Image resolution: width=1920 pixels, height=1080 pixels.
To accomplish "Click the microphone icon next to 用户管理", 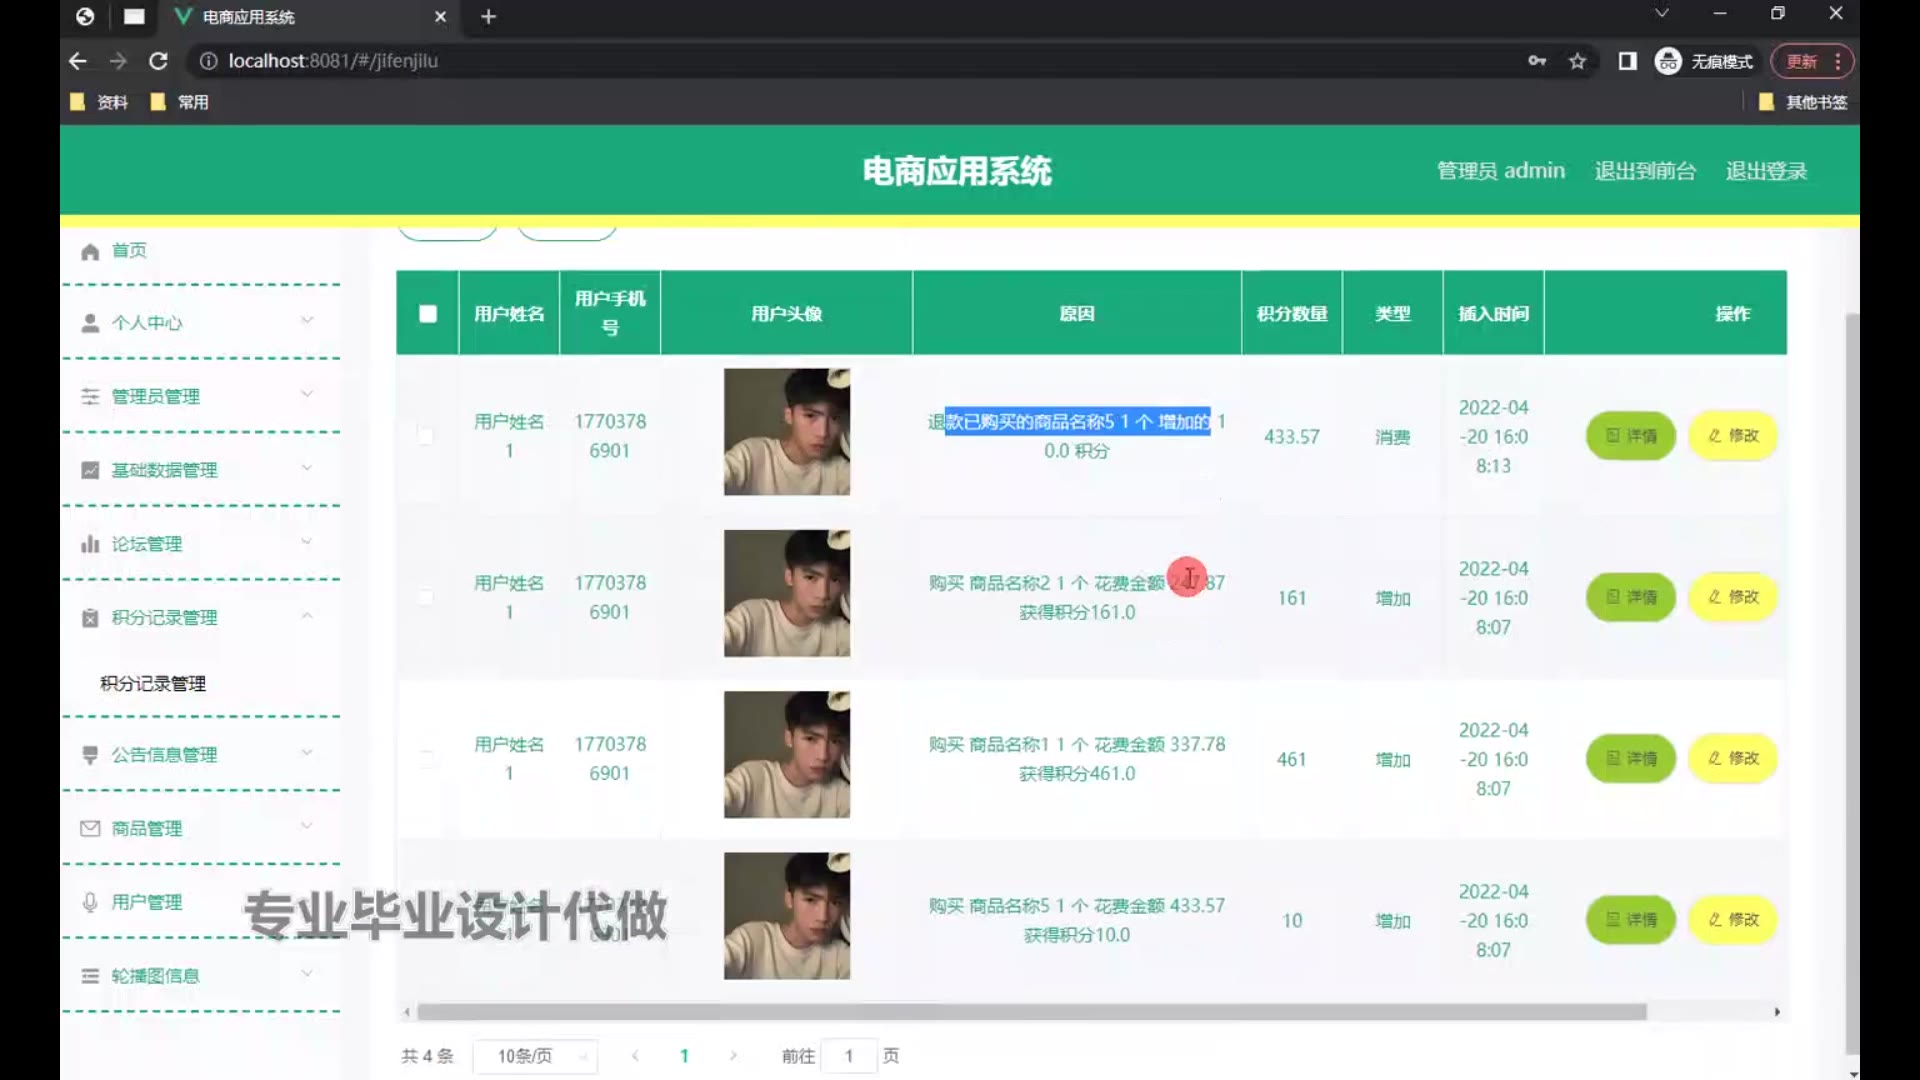I will (x=90, y=902).
